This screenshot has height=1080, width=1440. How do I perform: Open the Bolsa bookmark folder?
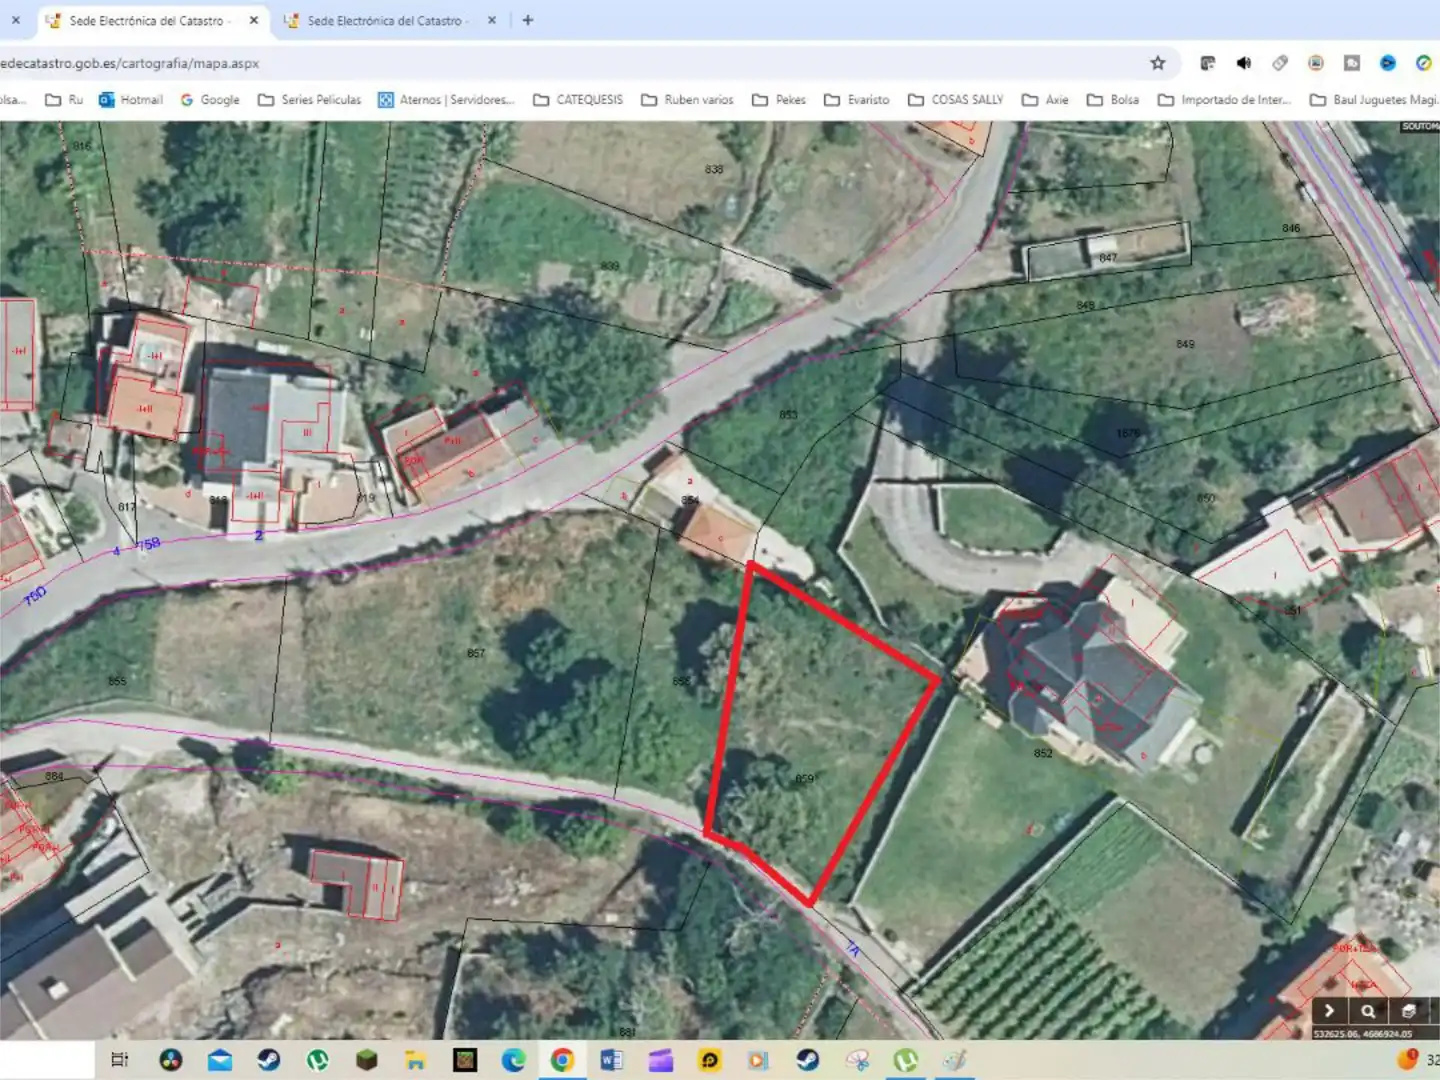point(1113,100)
